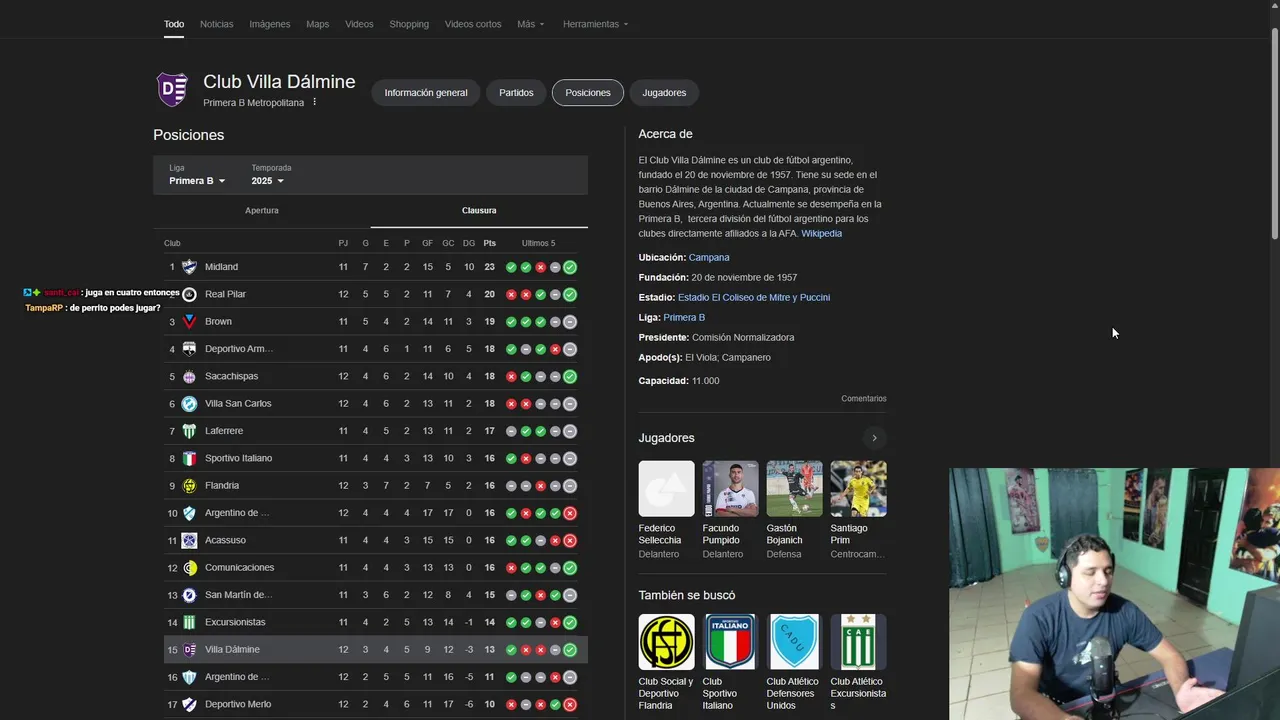Click the Real Pilar team crest
This screenshot has width=1280, height=720.
coord(189,294)
